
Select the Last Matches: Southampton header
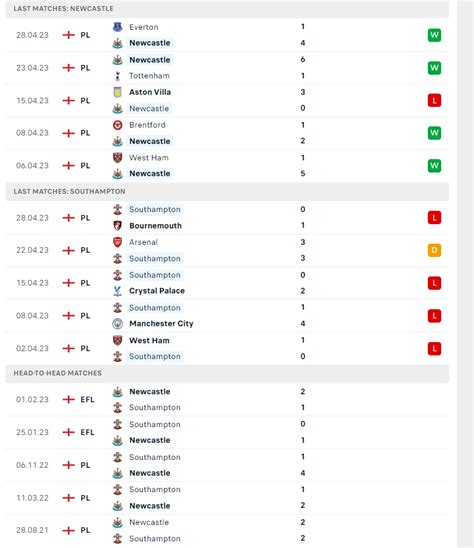tap(227, 192)
